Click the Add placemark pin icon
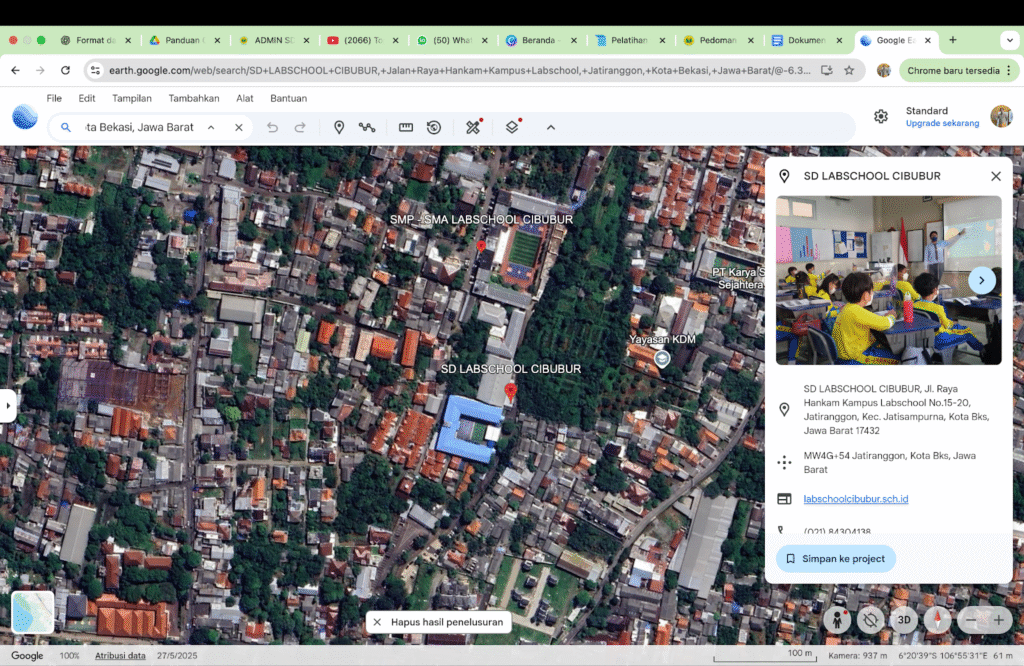The width and height of the screenshot is (1024, 666). click(338, 127)
